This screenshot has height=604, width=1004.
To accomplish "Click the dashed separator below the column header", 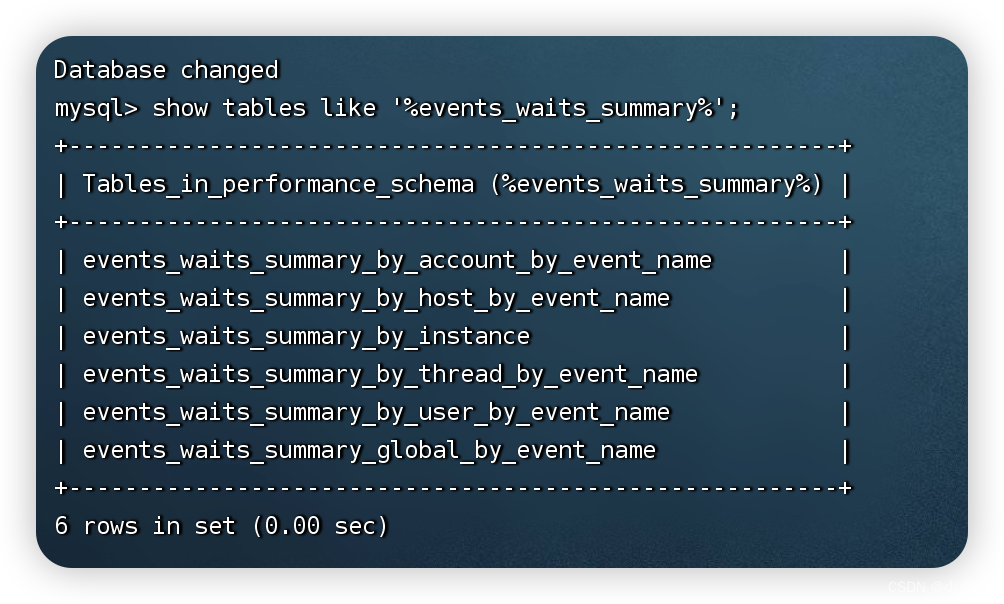I will click(x=452, y=222).
